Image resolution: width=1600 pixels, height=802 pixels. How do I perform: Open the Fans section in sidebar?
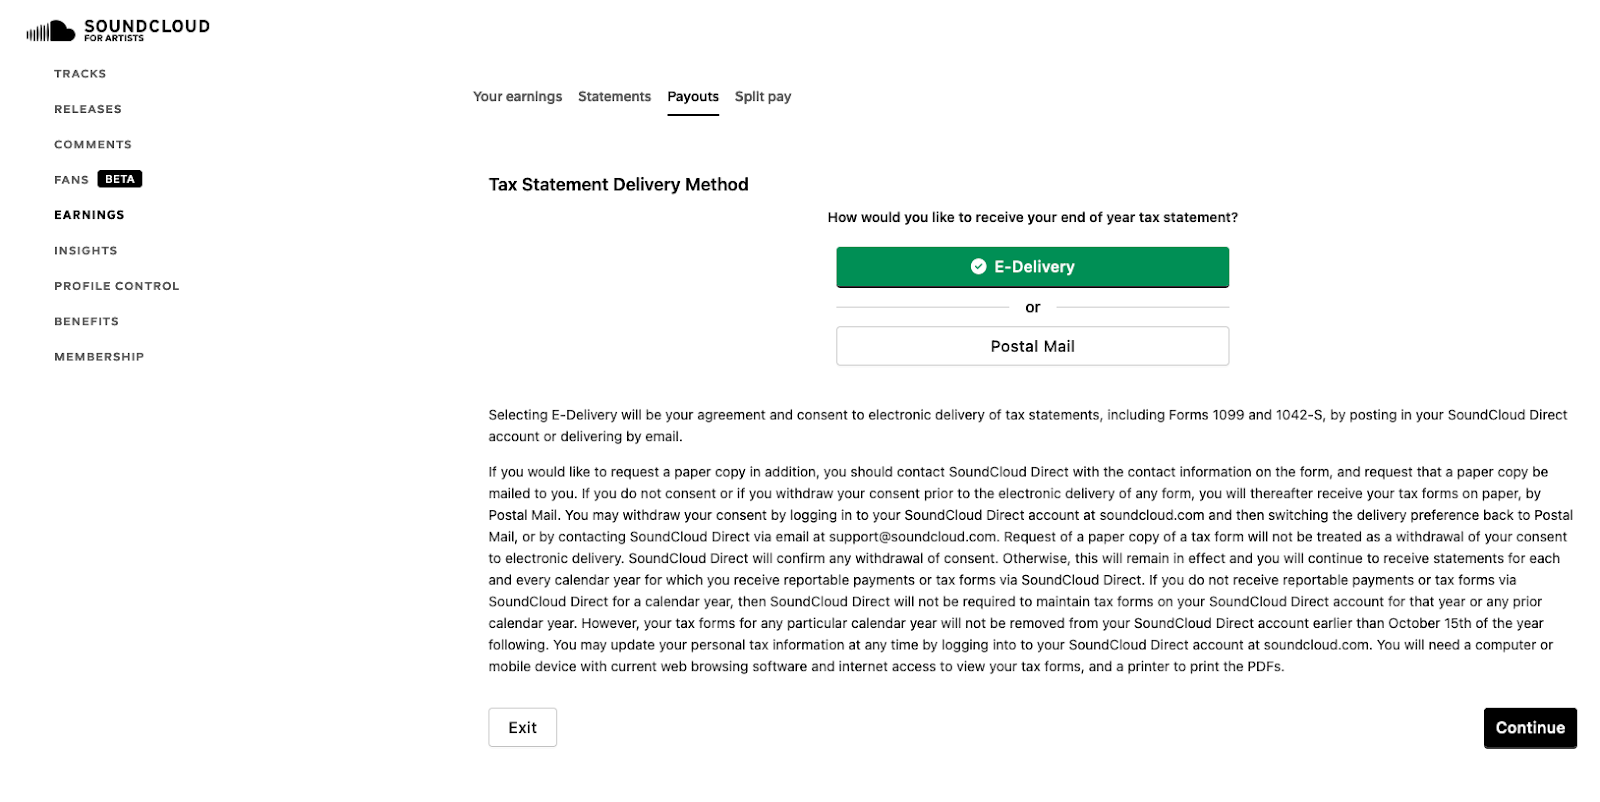click(70, 178)
